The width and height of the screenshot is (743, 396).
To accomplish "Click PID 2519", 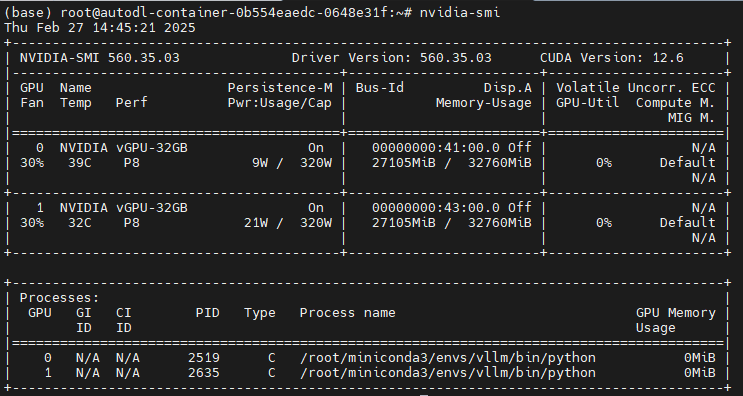I will [x=204, y=358].
